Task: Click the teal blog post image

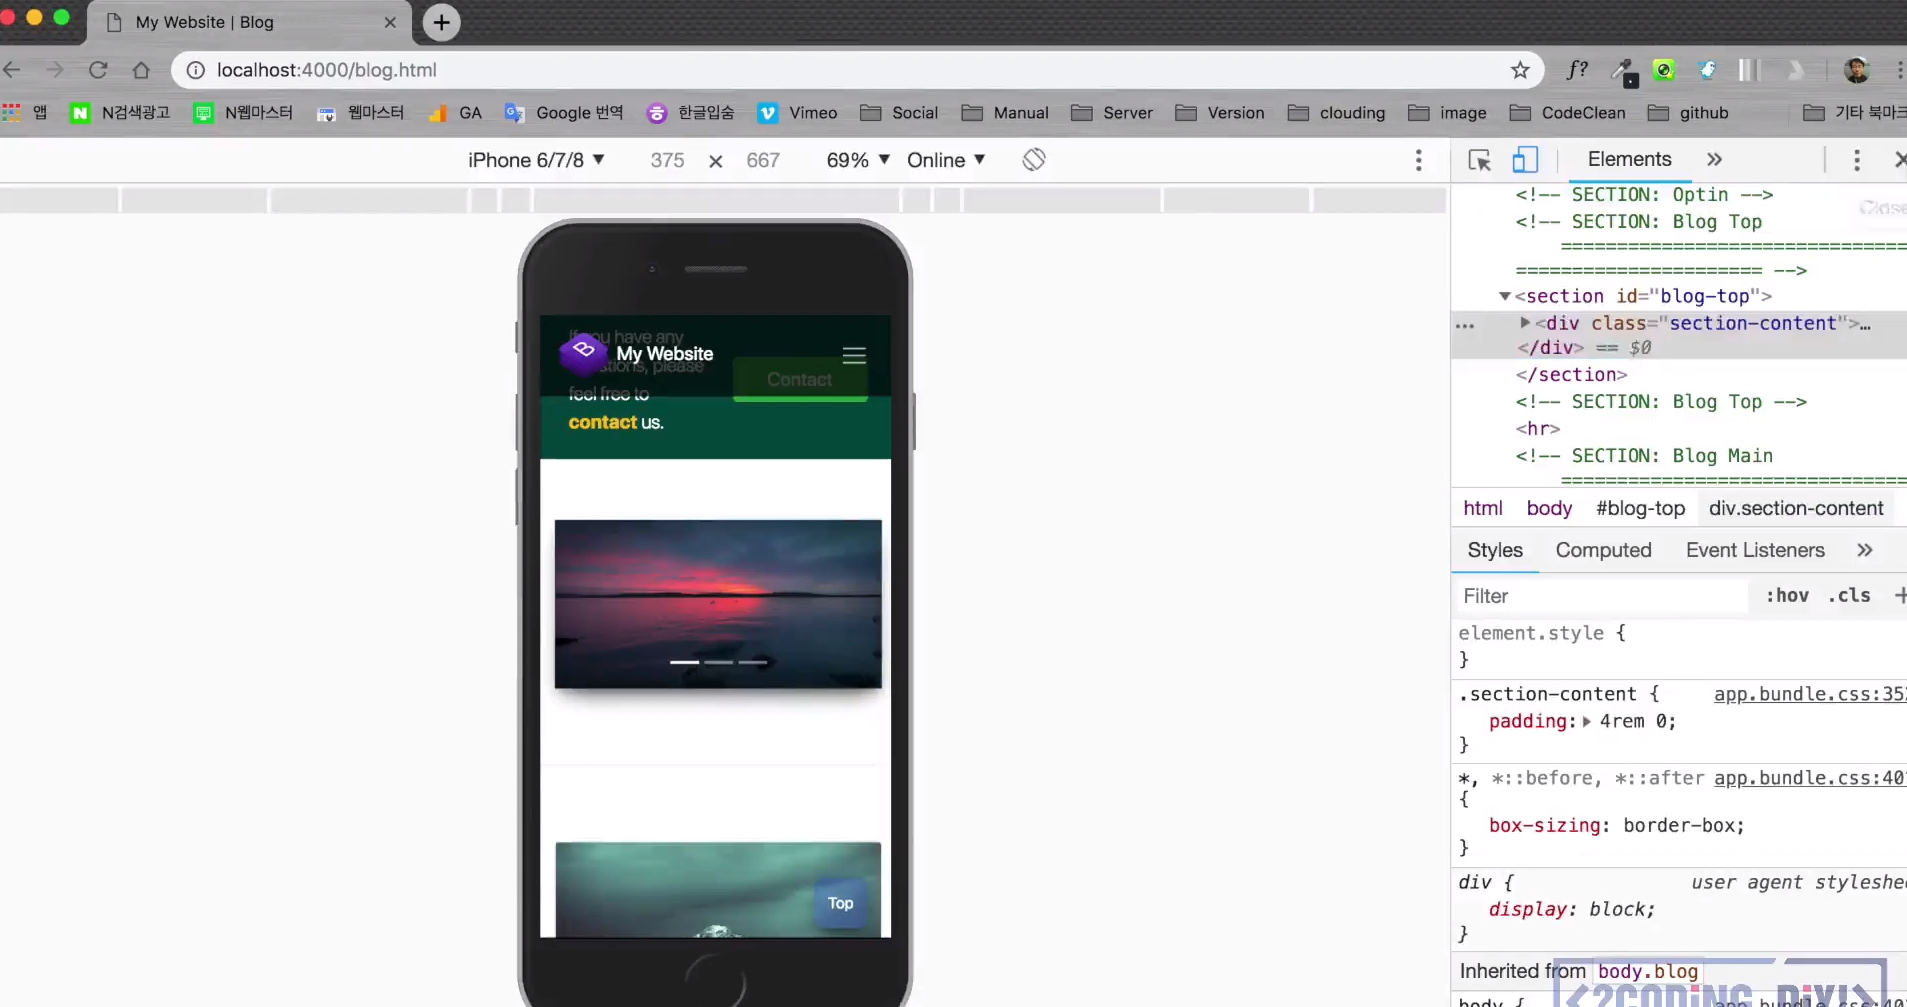Action: click(x=718, y=889)
